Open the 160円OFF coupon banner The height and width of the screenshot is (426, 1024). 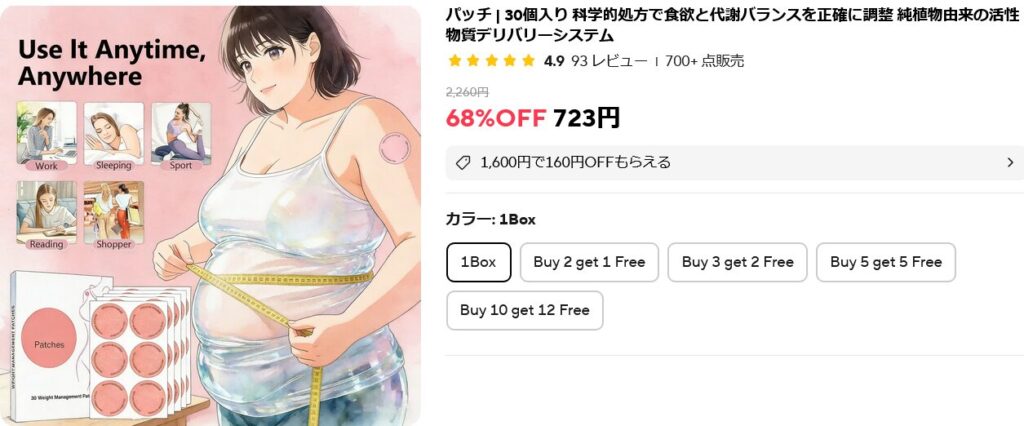[x=735, y=163]
